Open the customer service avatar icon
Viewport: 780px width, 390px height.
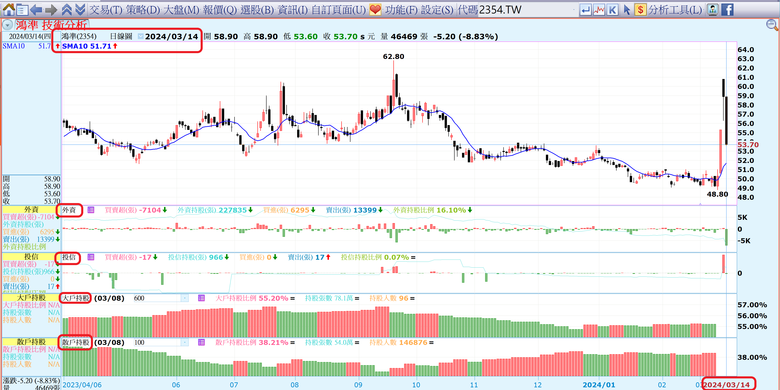click(x=713, y=9)
